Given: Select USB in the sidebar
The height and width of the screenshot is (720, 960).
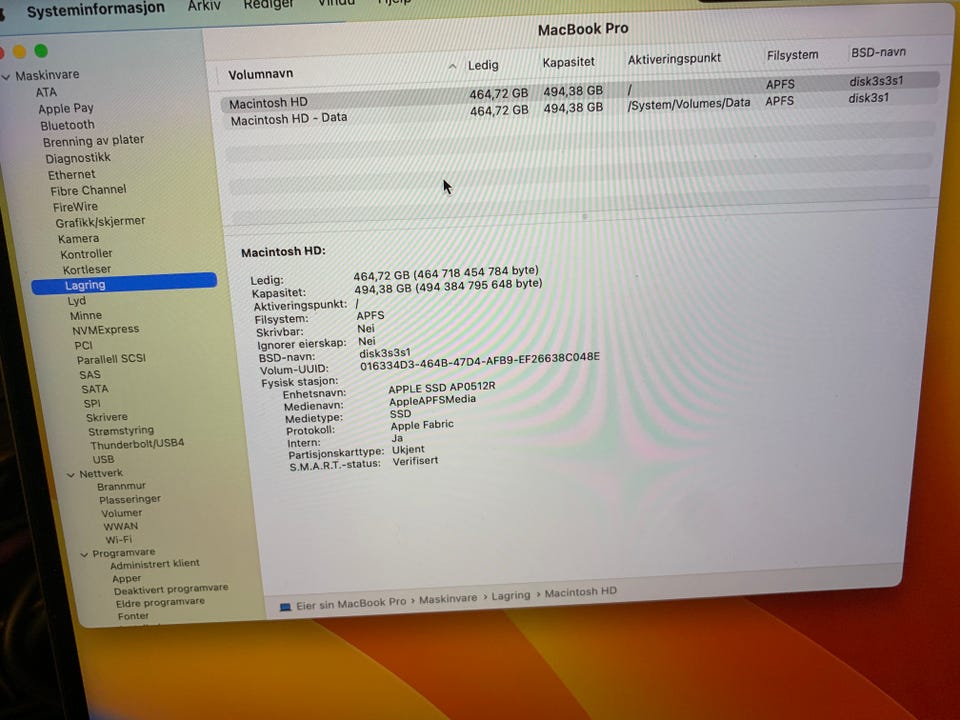Looking at the screenshot, I should pos(103,459).
